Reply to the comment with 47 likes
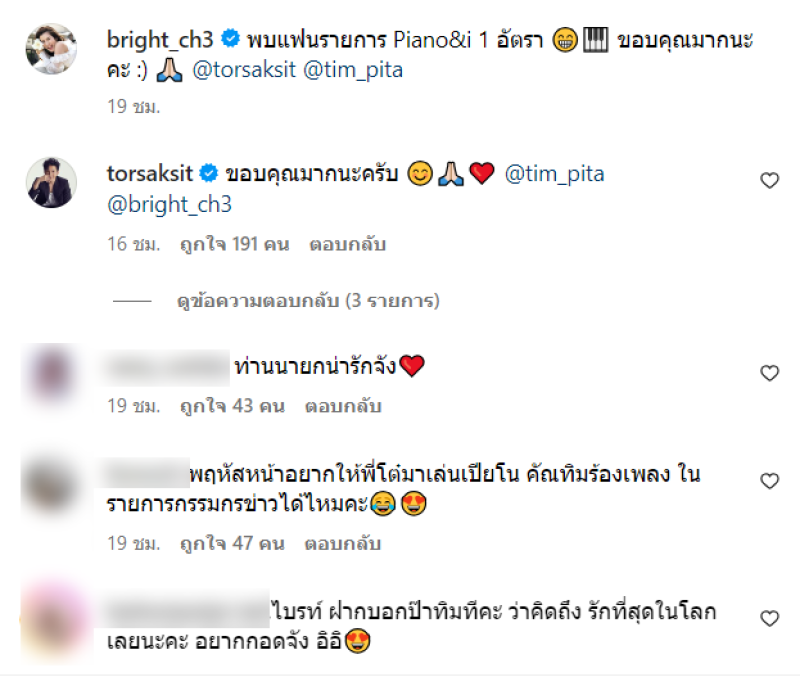 click(x=347, y=544)
